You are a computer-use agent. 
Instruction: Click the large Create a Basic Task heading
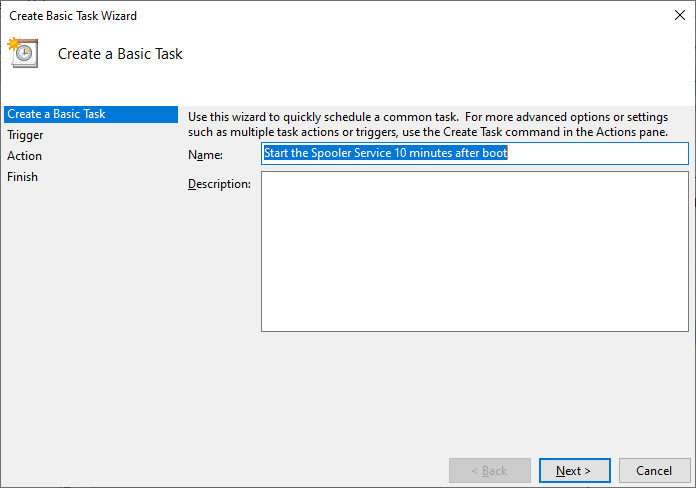(120, 54)
